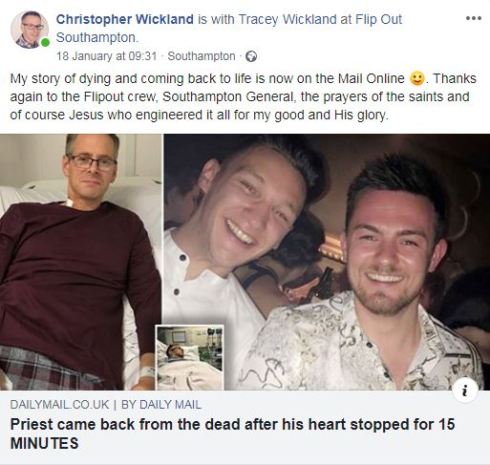Open the hospital bed photo of man

click(x=80, y=262)
